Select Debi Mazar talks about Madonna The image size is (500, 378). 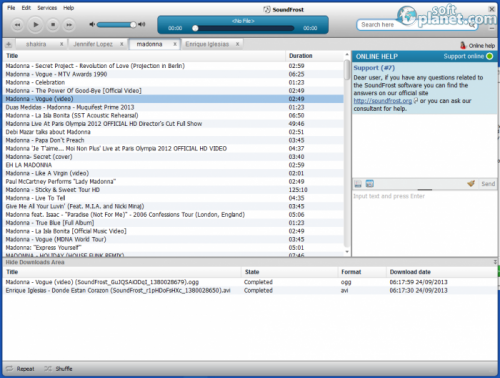[x=173, y=132]
